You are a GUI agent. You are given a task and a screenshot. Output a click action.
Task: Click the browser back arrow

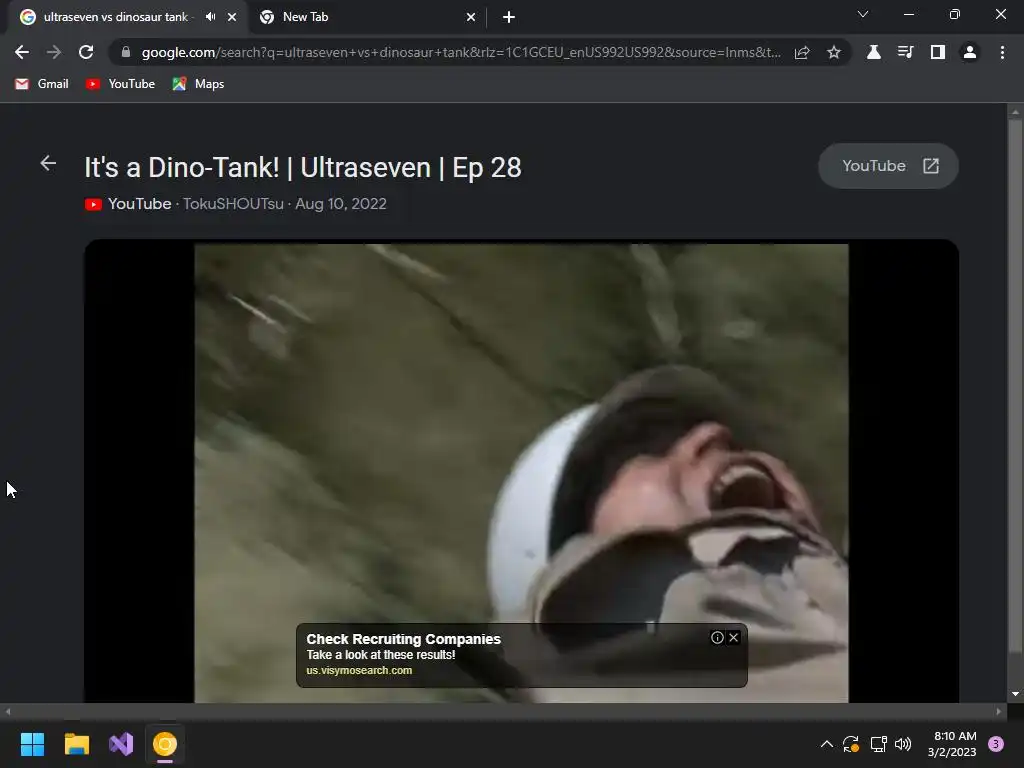tap(22, 52)
